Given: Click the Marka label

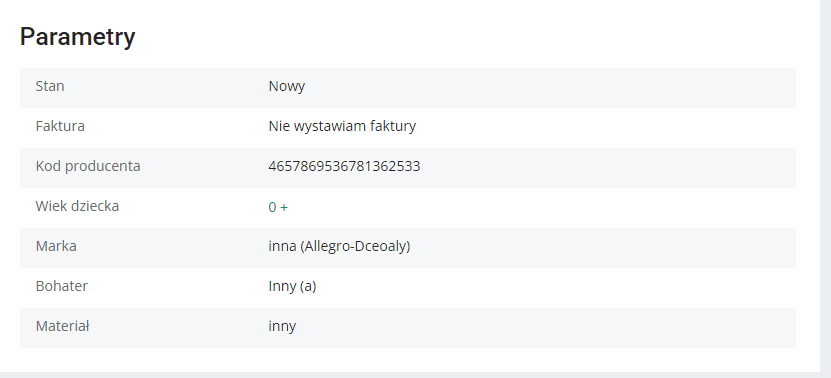Looking at the screenshot, I should point(56,246).
